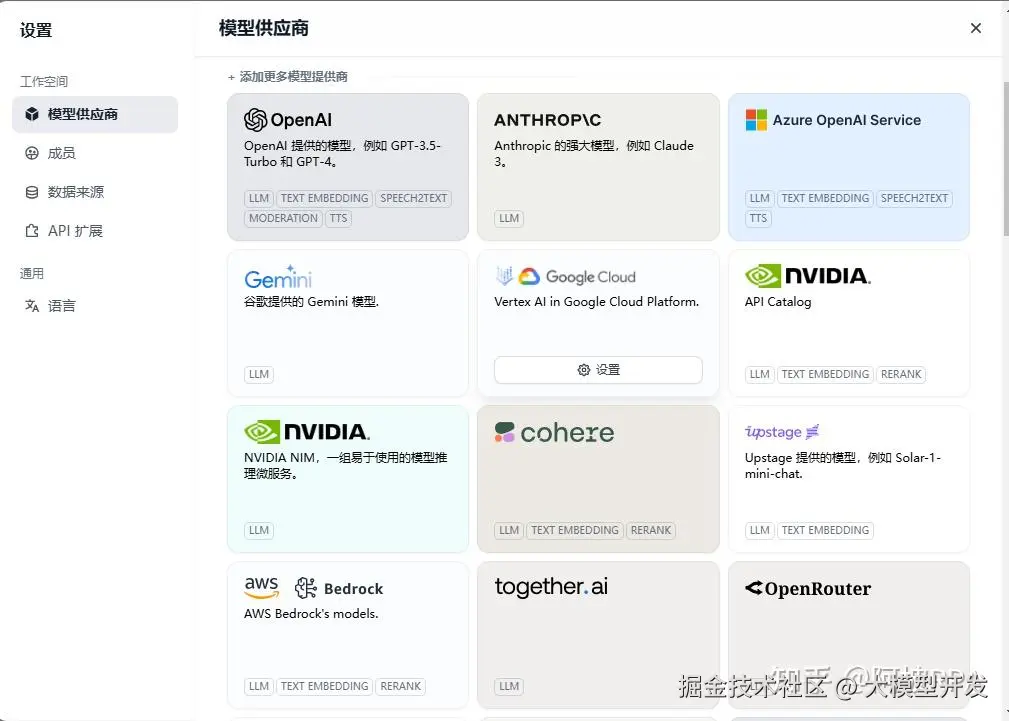The image size is (1009, 721).
Task: Click 'AWS Bedrock's models.' description
Action: point(311,613)
